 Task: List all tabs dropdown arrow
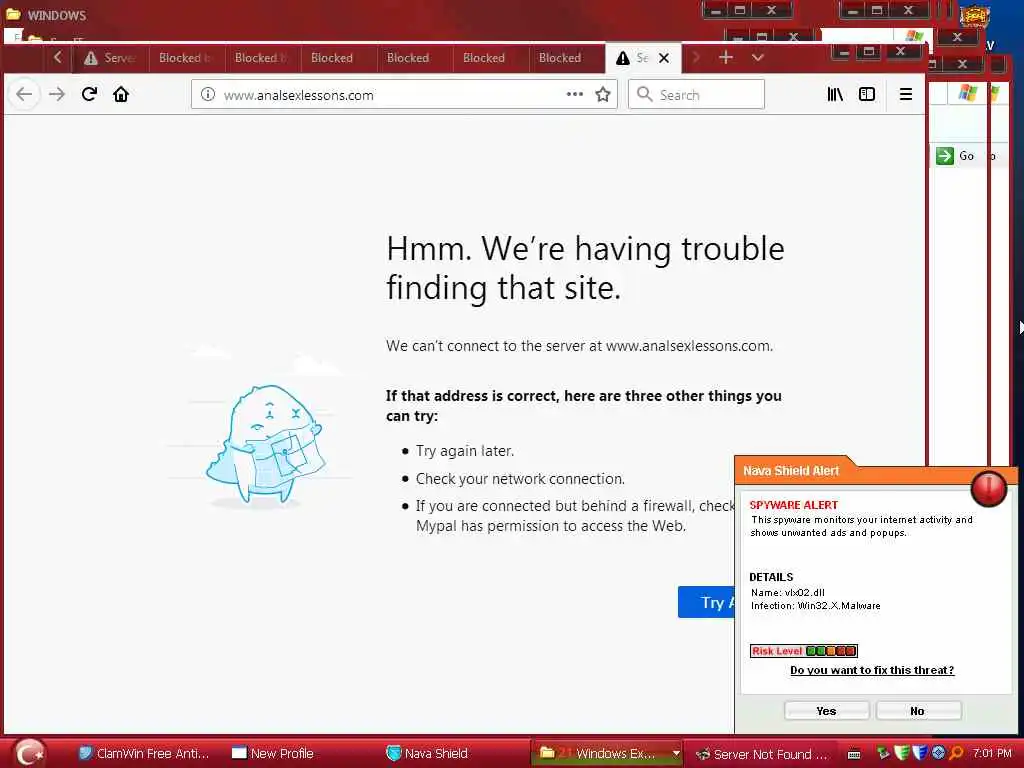click(x=758, y=57)
